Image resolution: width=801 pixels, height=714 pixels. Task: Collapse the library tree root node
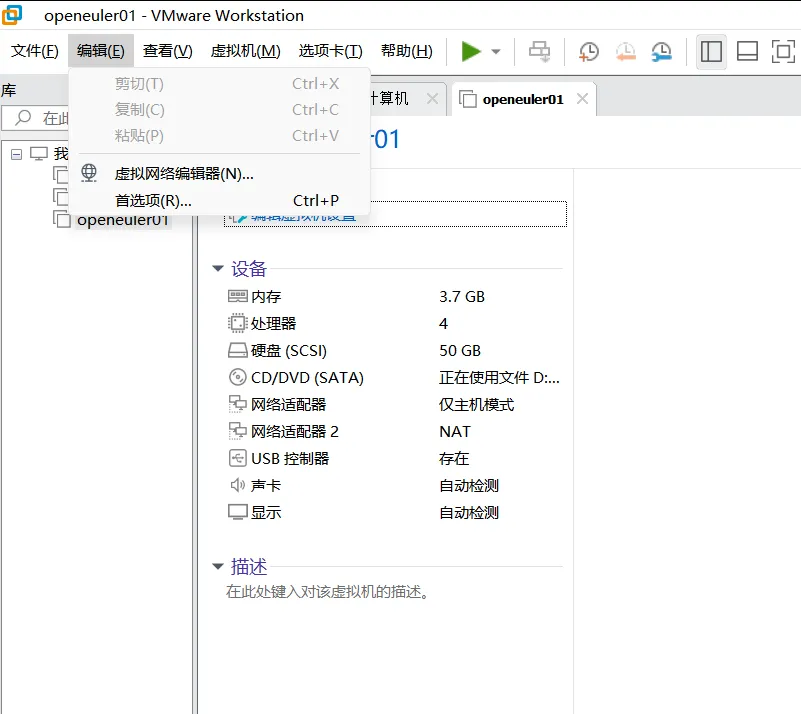coord(16,154)
